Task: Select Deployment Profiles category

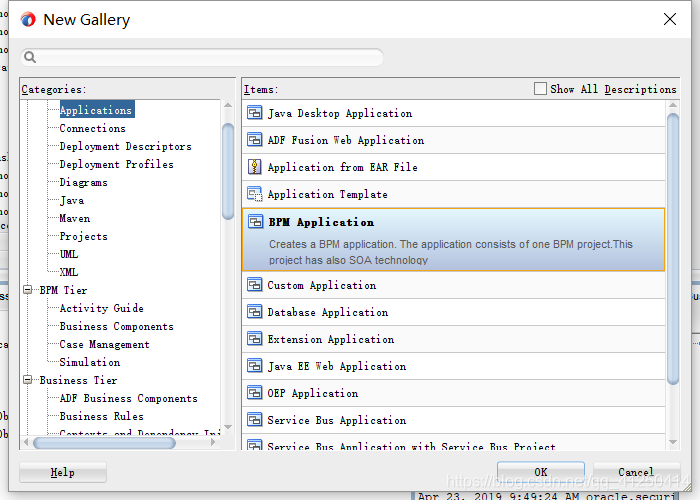Action: point(117,164)
